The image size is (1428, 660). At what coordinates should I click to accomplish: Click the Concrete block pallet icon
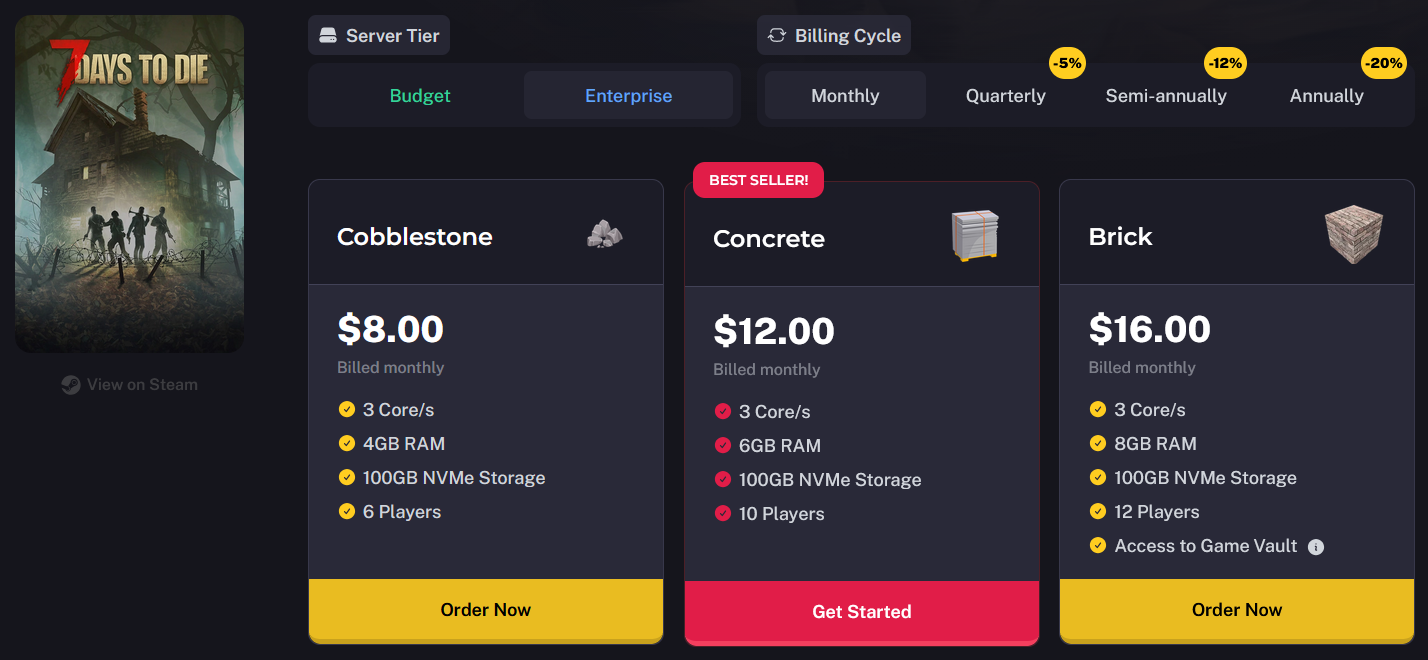[975, 237]
